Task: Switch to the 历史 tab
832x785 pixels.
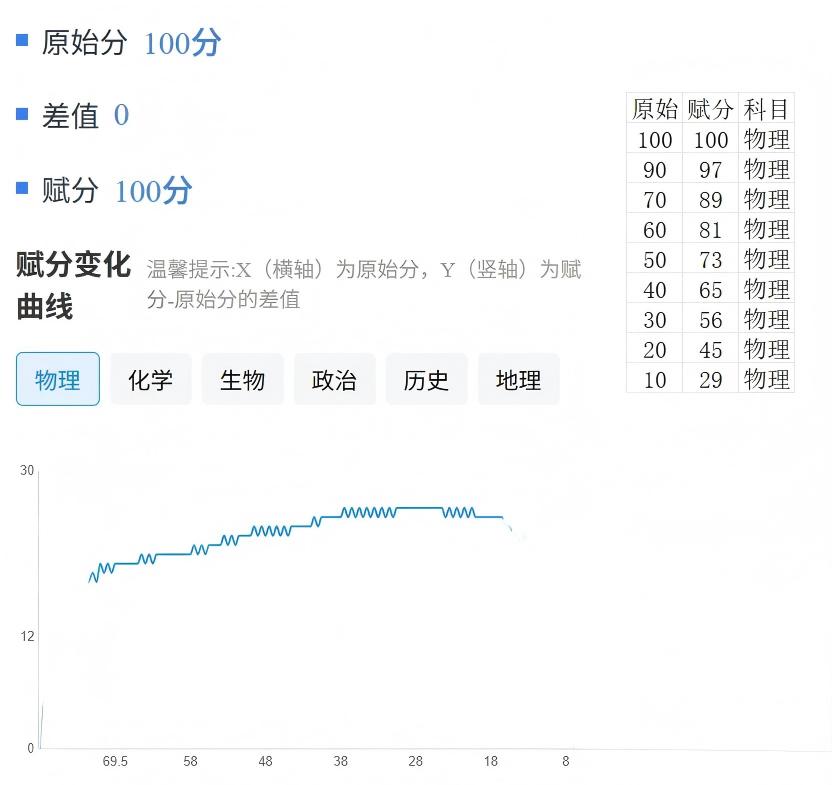Action: (426, 379)
